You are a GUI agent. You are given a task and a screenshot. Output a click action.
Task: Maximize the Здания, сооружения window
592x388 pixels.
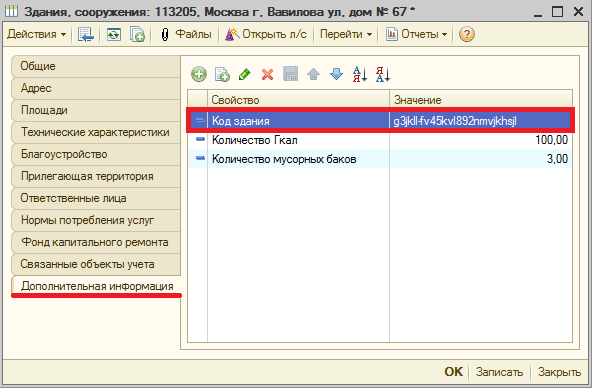(x=557, y=12)
